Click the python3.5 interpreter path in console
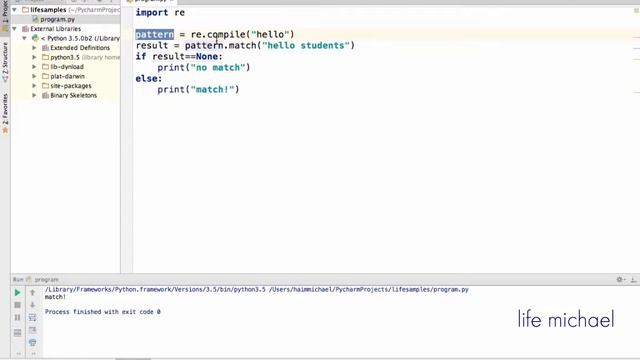This screenshot has width=640, height=360. point(155,289)
